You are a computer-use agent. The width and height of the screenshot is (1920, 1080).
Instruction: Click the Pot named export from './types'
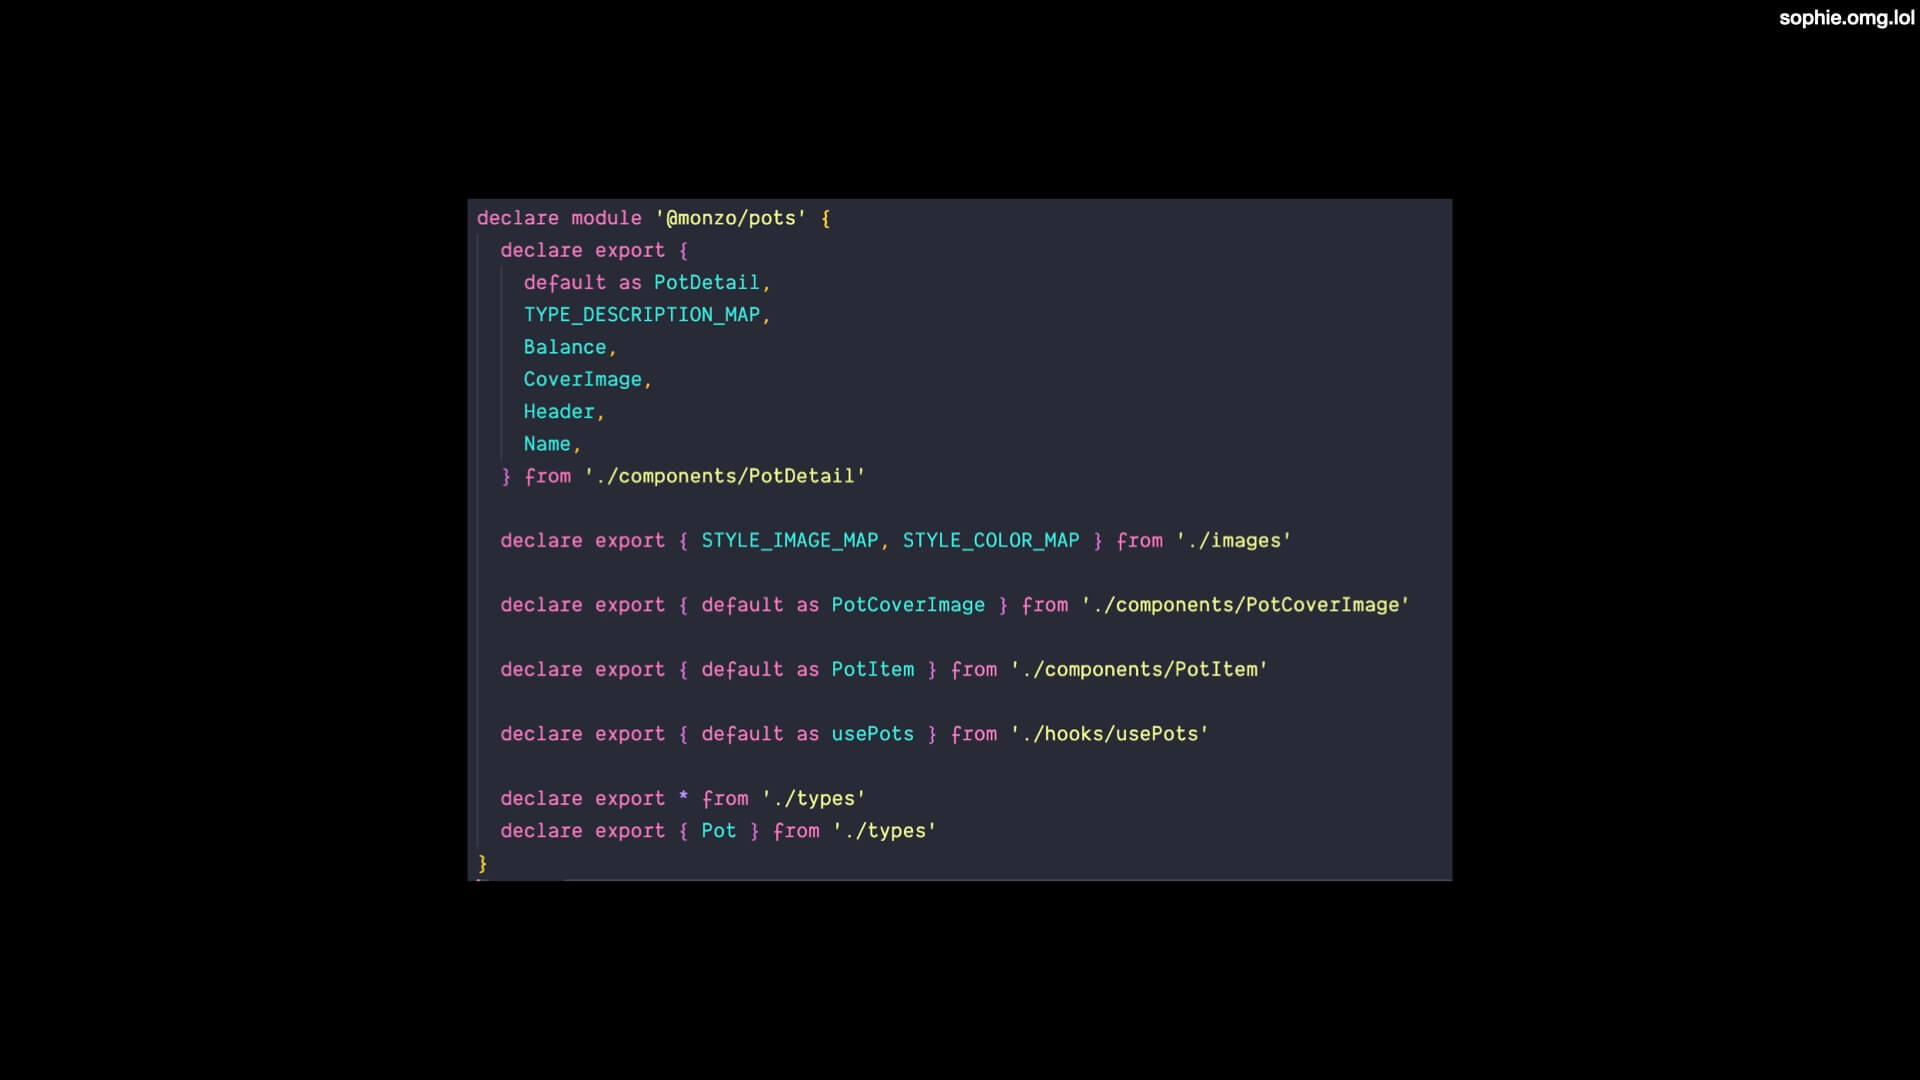(x=719, y=829)
